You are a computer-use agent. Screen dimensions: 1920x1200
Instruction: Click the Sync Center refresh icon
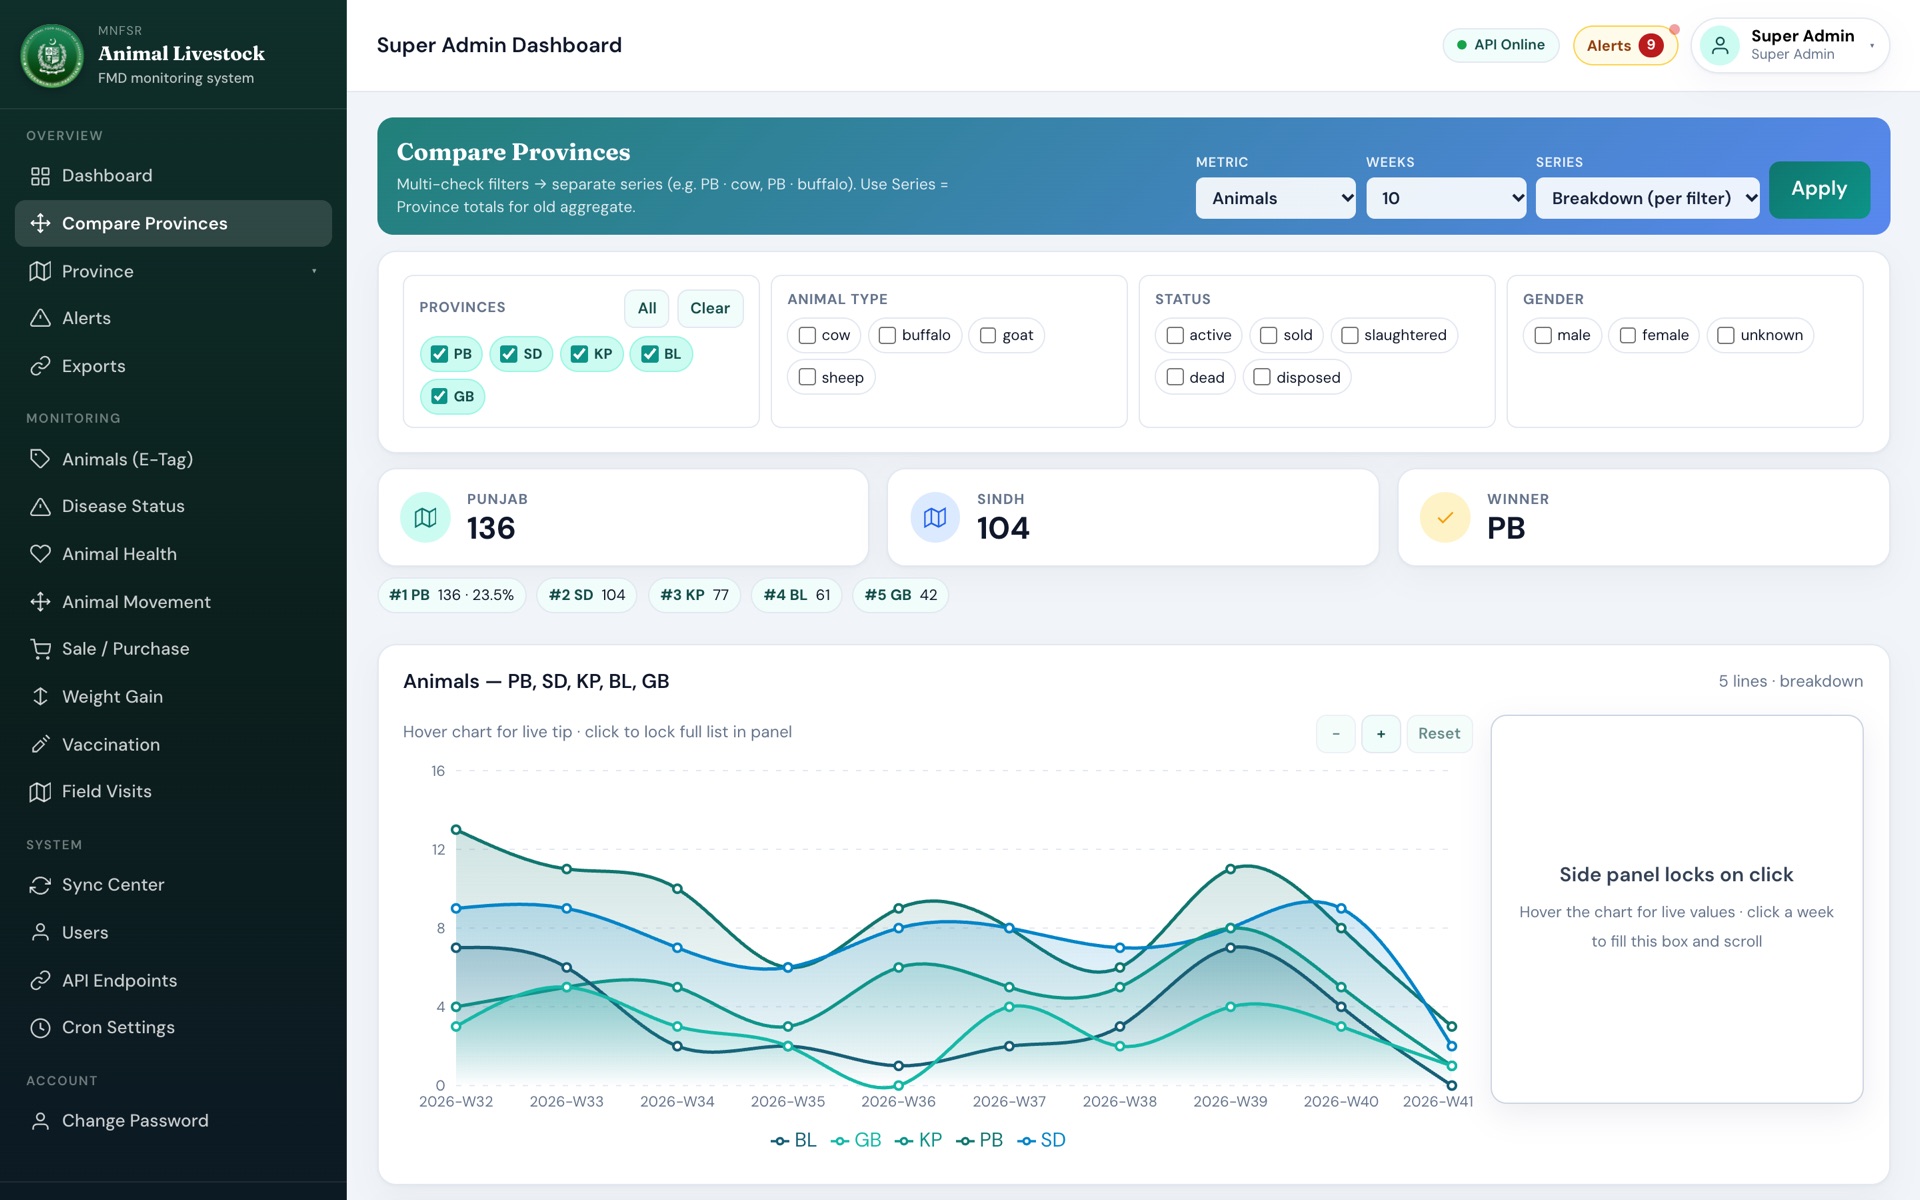40,885
